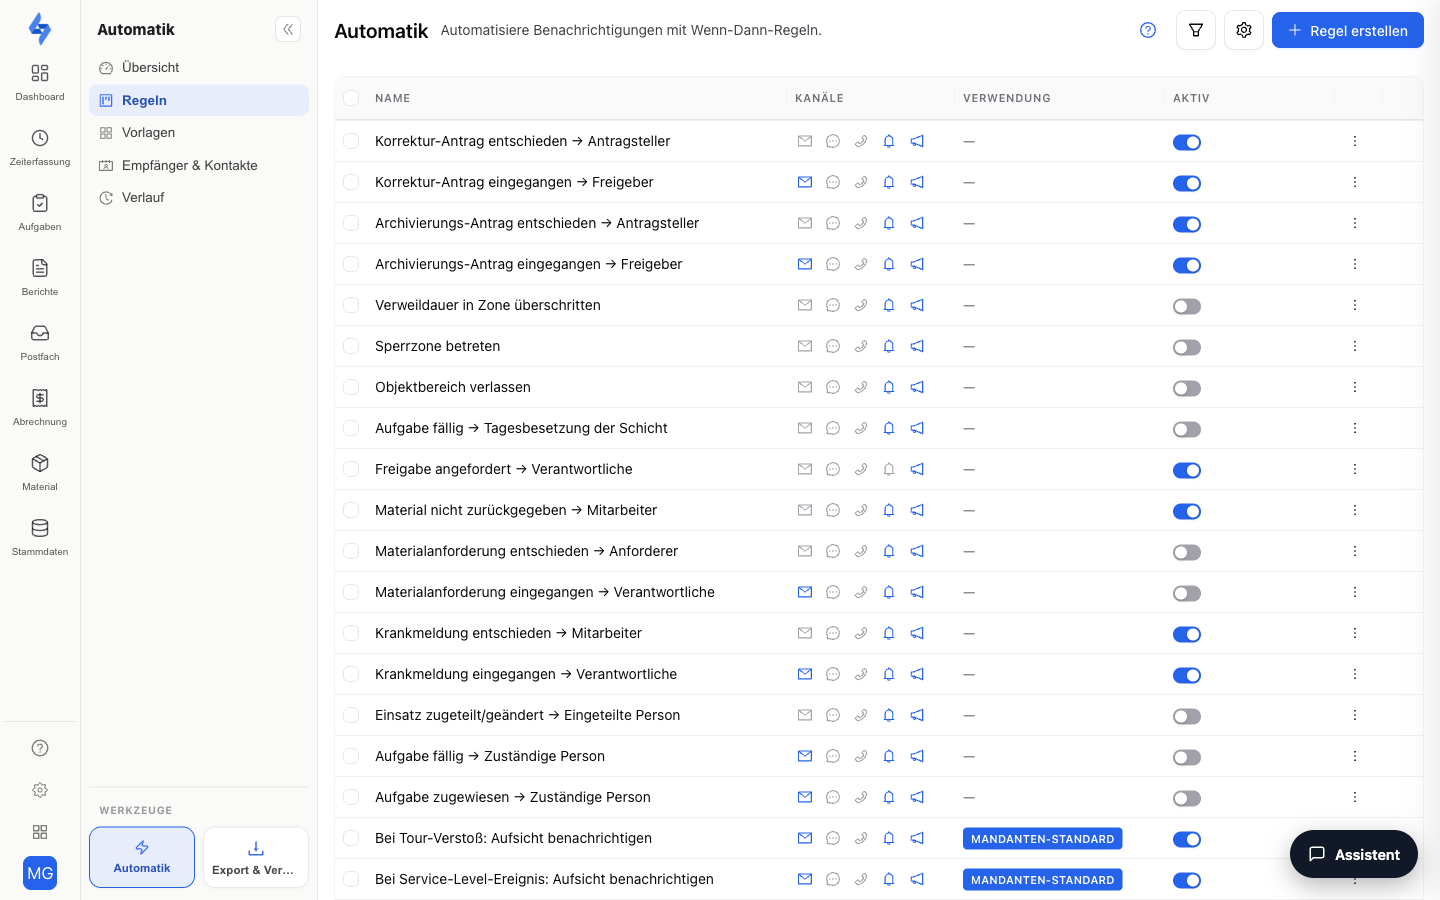Open the Dashboard from the left rail
This screenshot has width=1440, height=900.
(40, 82)
